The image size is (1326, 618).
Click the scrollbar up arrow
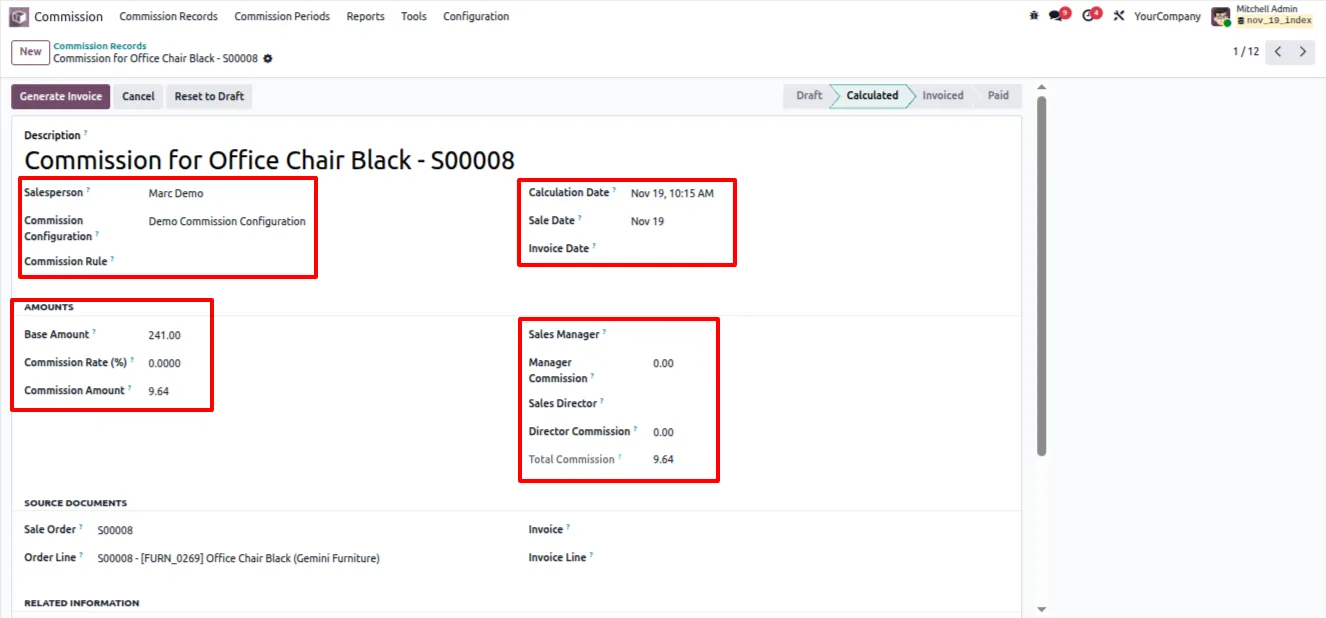coord(1041,87)
